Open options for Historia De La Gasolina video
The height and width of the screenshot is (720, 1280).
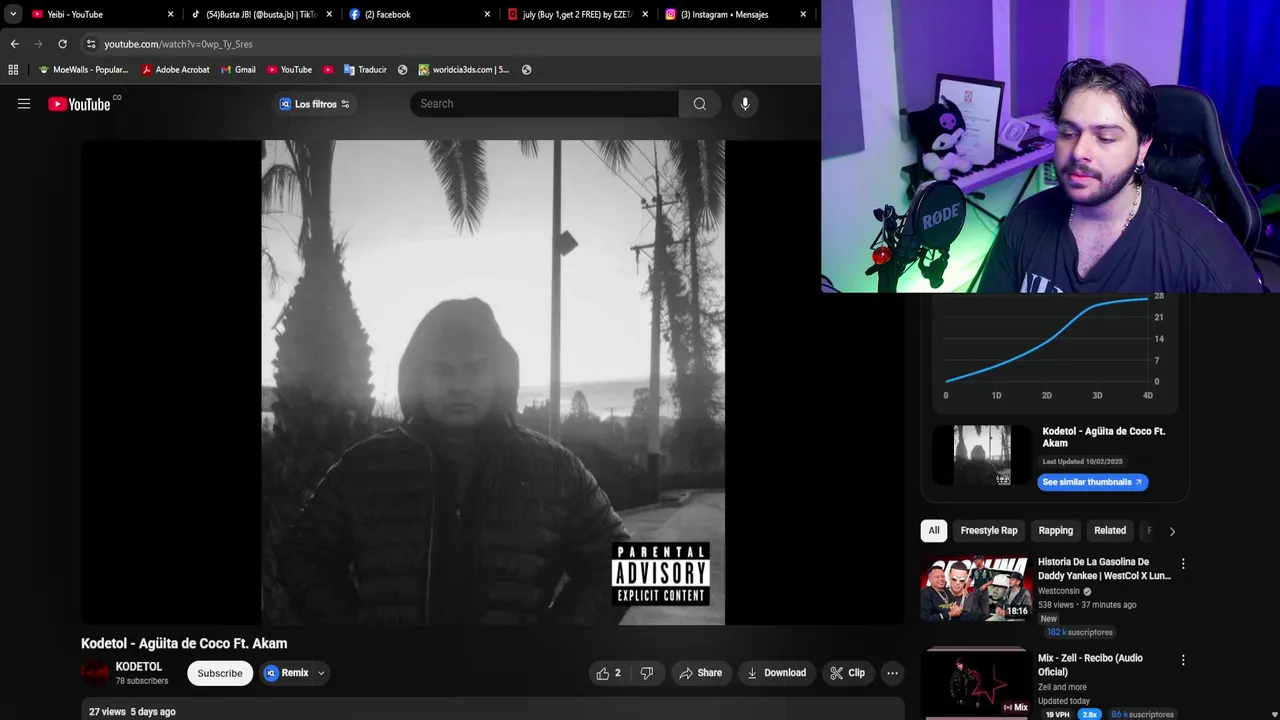click(x=1183, y=564)
